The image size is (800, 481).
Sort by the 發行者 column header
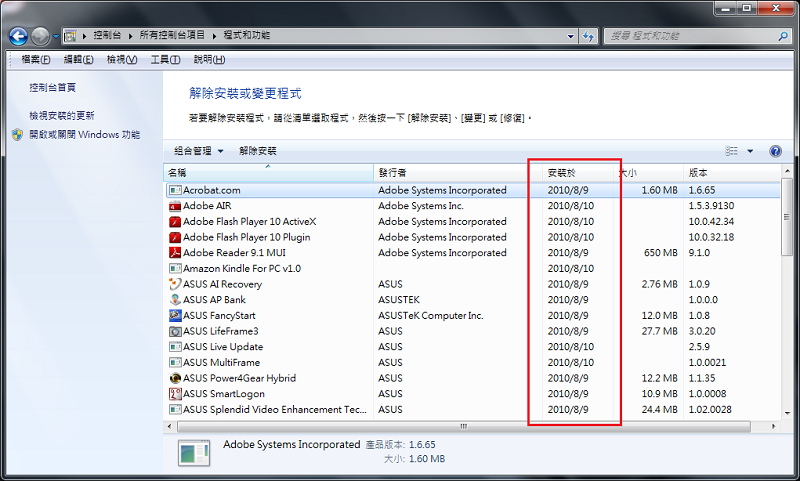point(458,173)
